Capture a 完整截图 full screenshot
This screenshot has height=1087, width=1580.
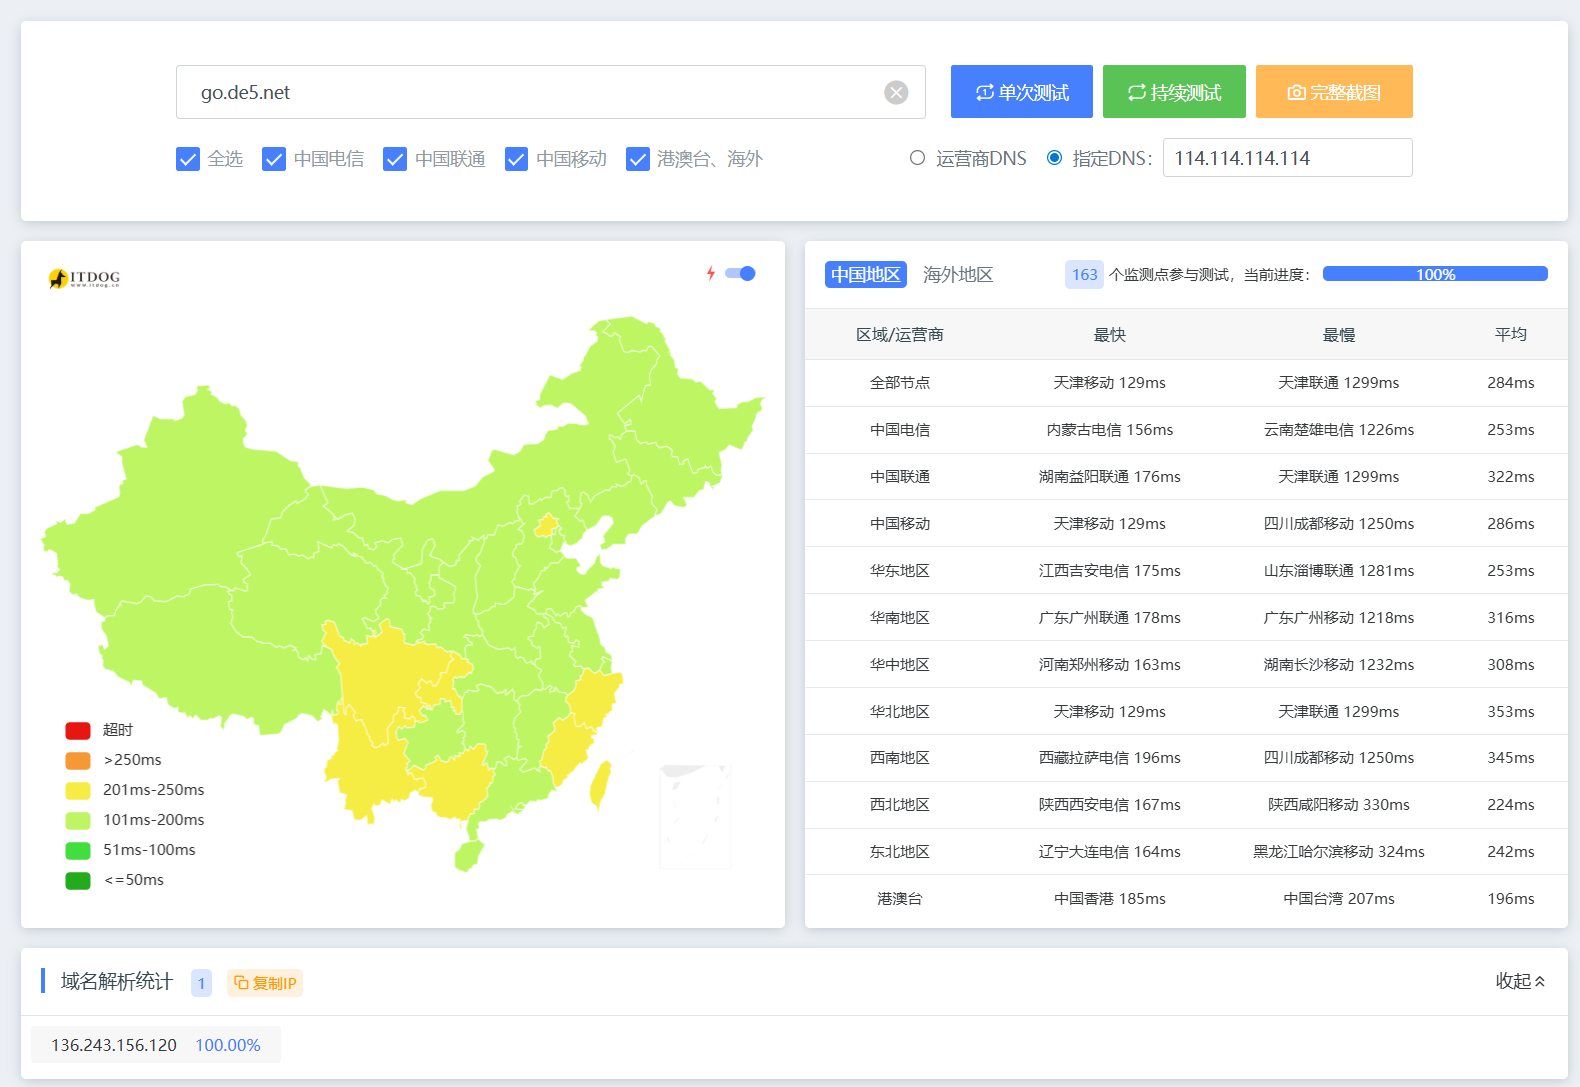(x=1334, y=92)
